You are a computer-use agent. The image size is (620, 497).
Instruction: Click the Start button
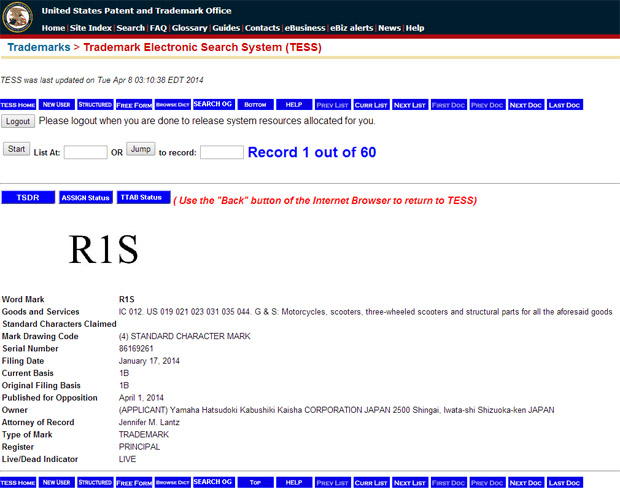pyautogui.click(x=16, y=149)
